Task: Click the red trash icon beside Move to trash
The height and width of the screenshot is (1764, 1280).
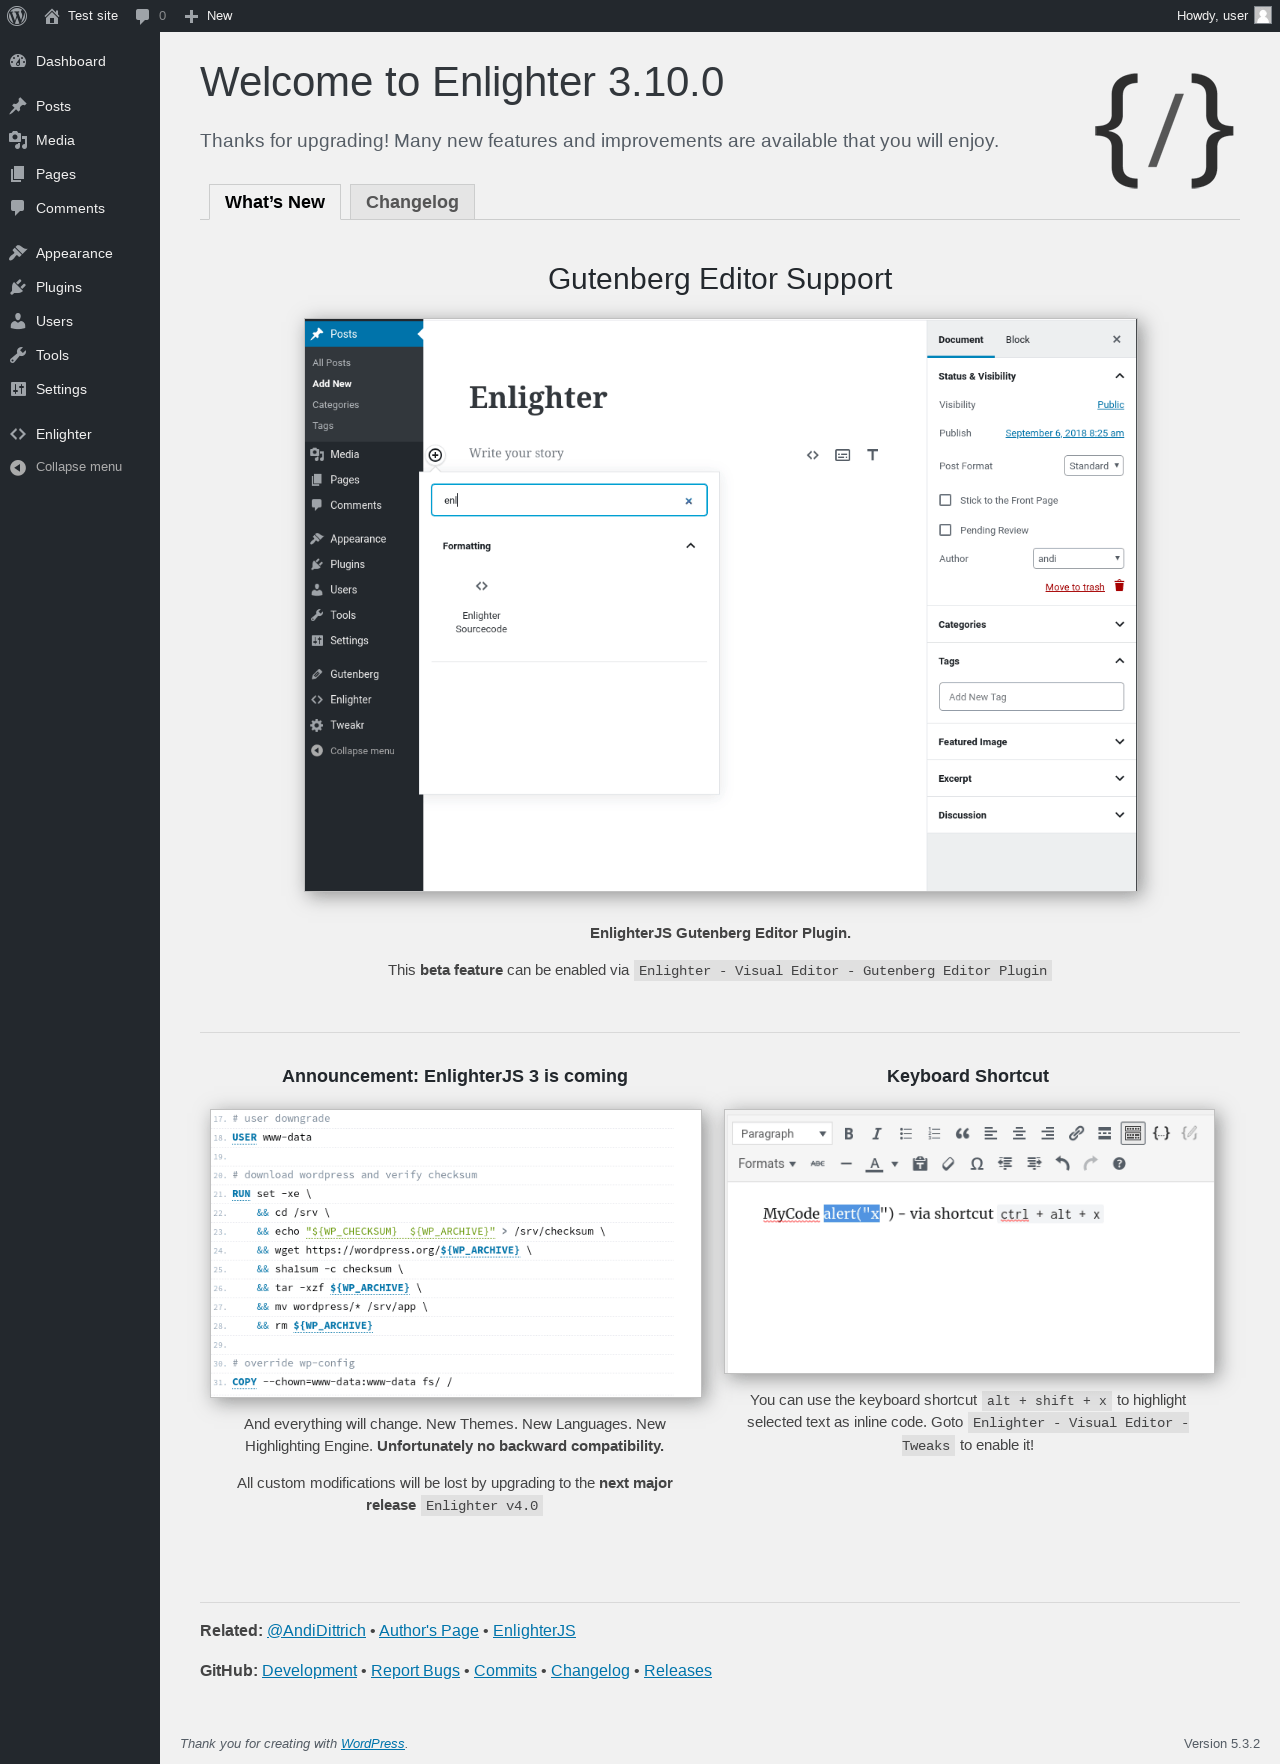Action: (x=1119, y=586)
